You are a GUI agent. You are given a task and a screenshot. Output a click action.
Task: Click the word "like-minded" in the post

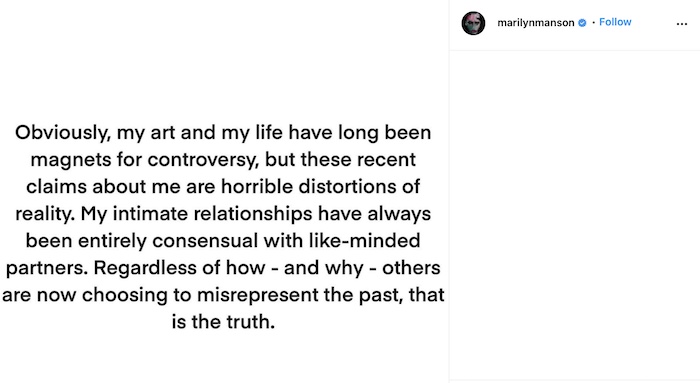364,241
